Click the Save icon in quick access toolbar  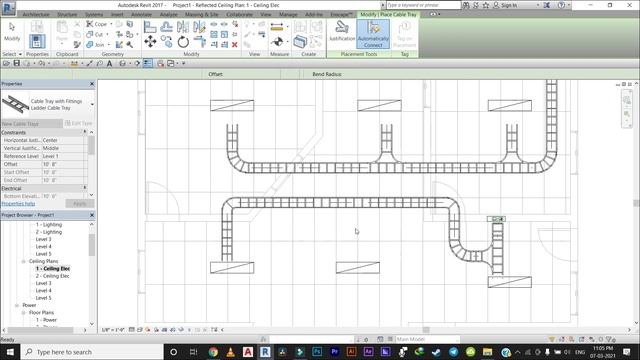pyautogui.click(x=16, y=63)
